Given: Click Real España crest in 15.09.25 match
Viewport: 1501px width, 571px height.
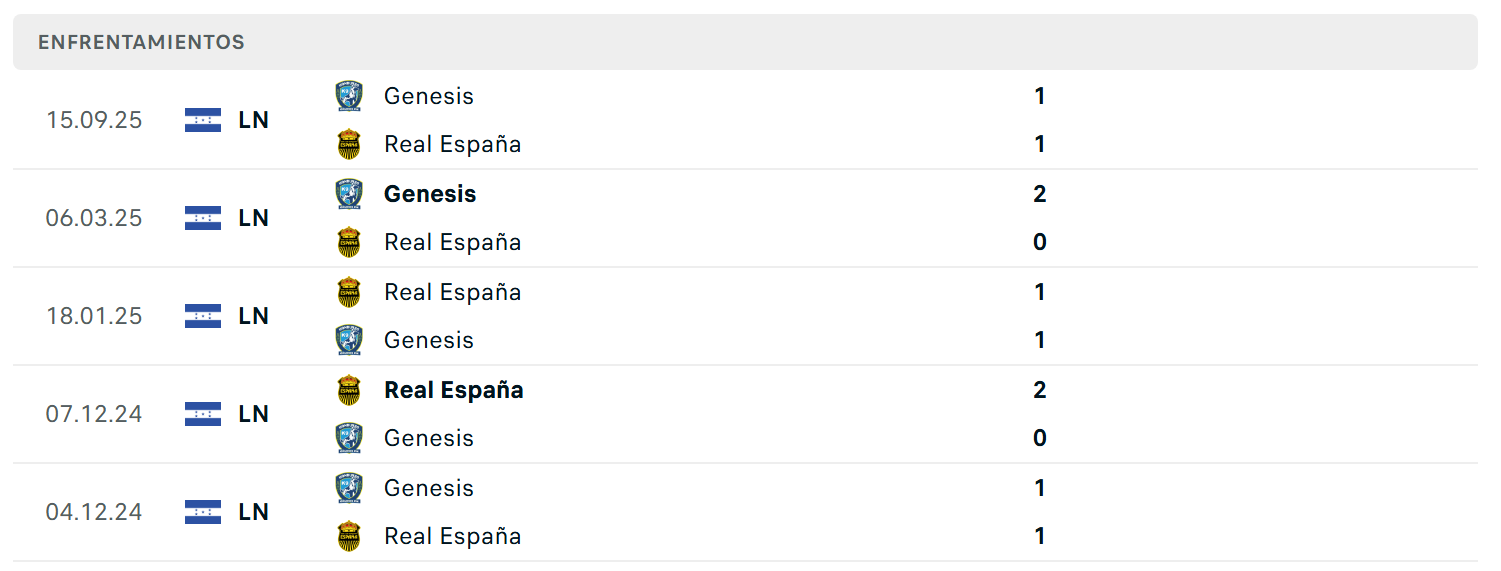Looking at the screenshot, I should pos(349,144).
